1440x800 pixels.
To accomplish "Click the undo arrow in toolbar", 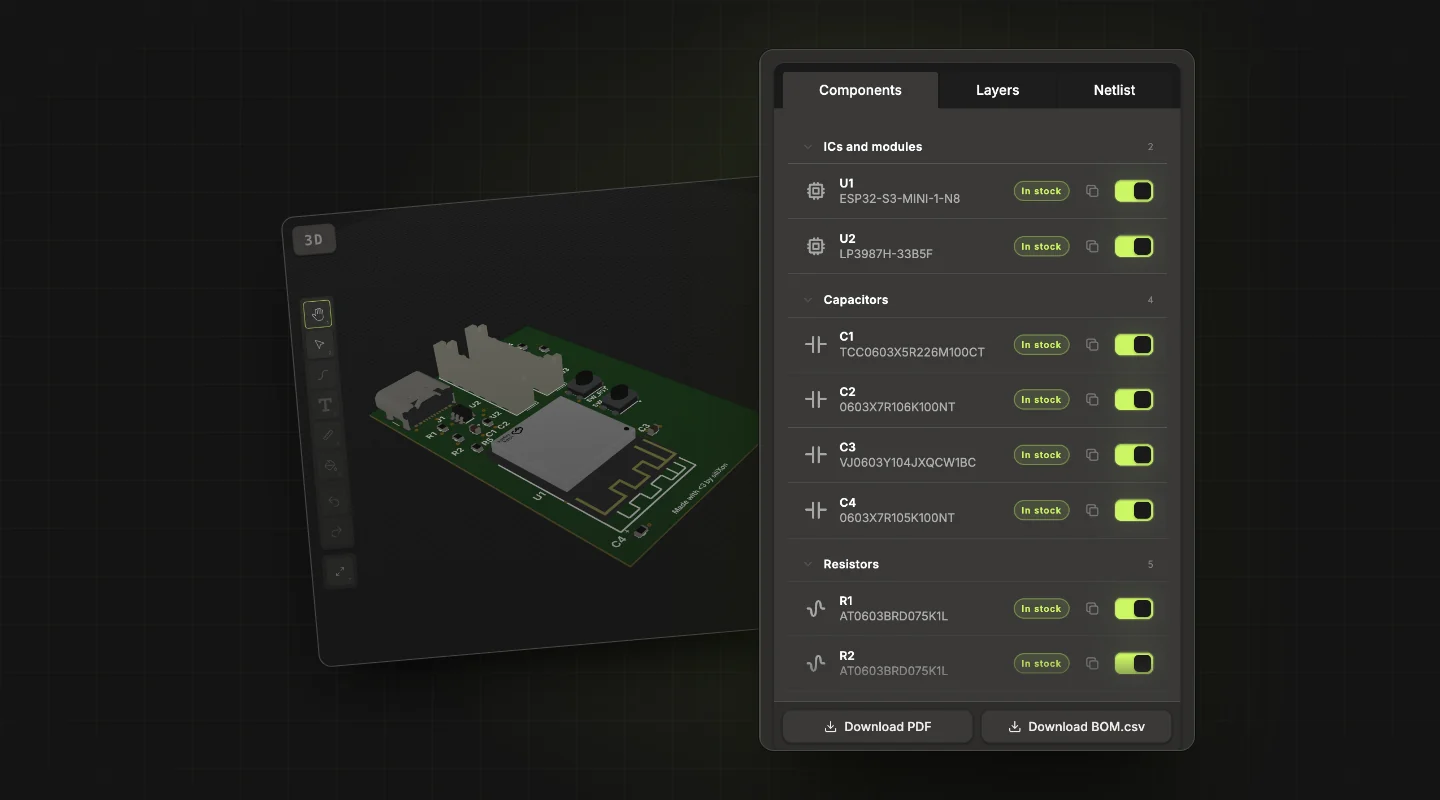I will coord(334,501).
